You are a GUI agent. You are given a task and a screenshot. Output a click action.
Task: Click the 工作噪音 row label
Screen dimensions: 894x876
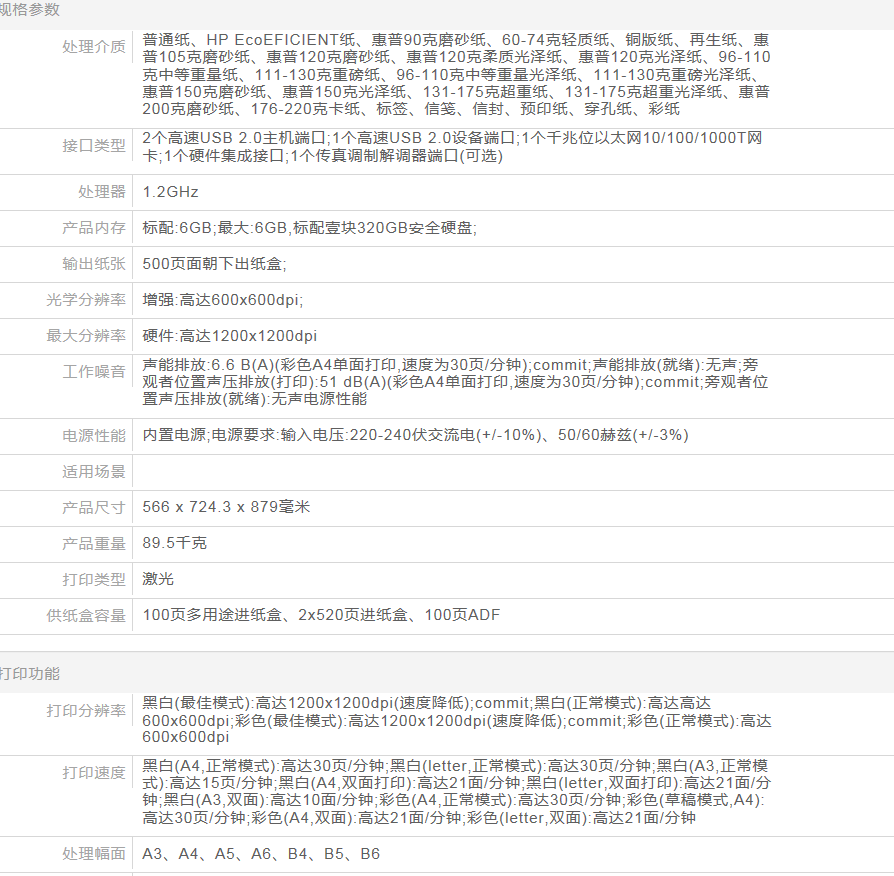coord(94,372)
